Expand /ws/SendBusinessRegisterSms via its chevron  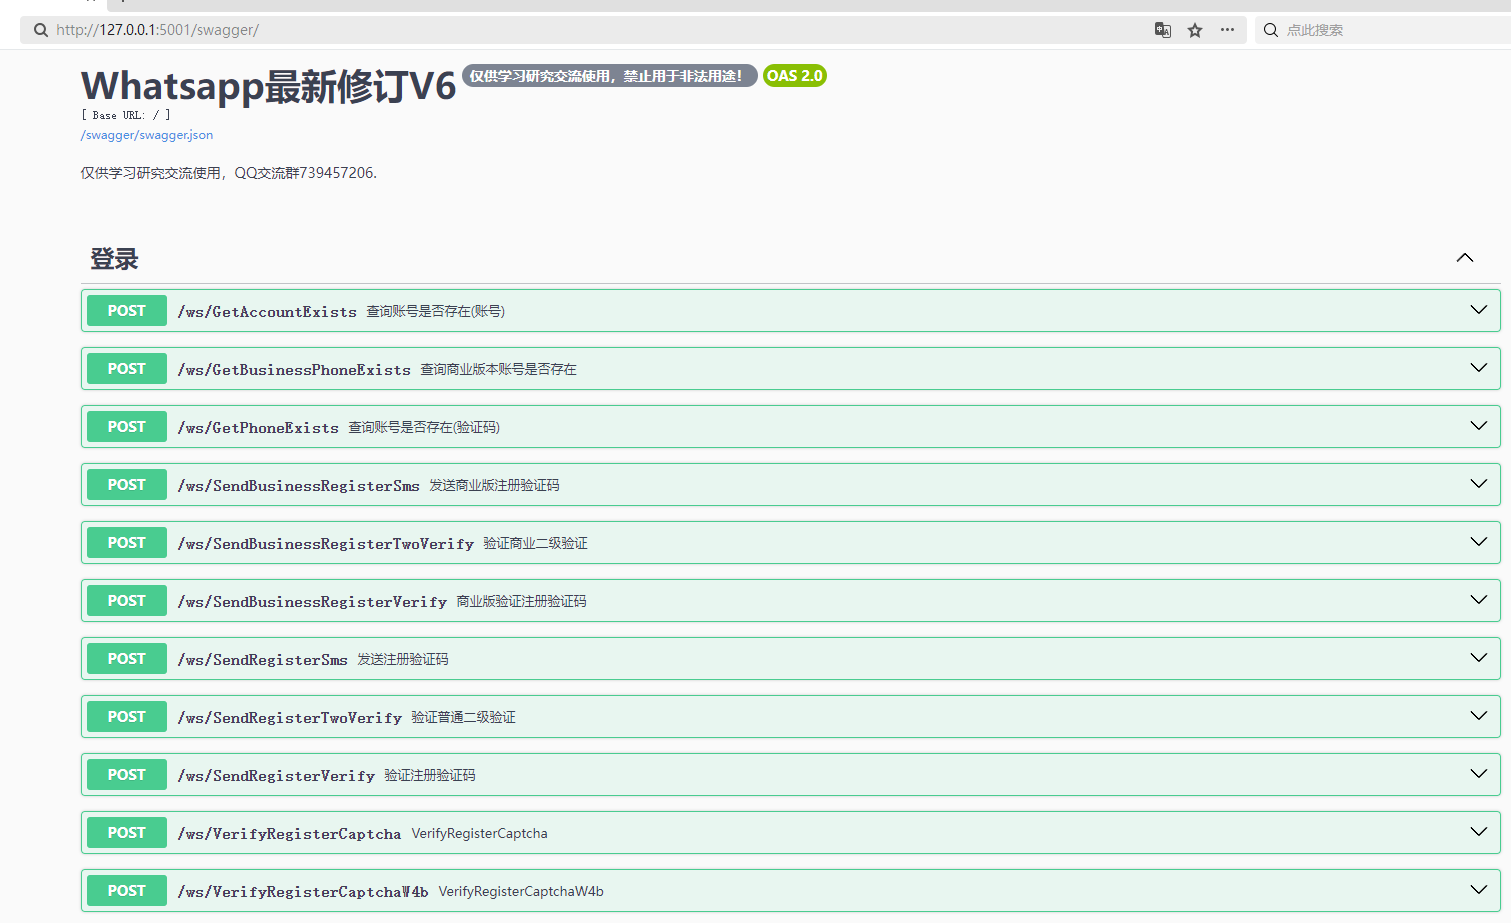tap(1479, 483)
